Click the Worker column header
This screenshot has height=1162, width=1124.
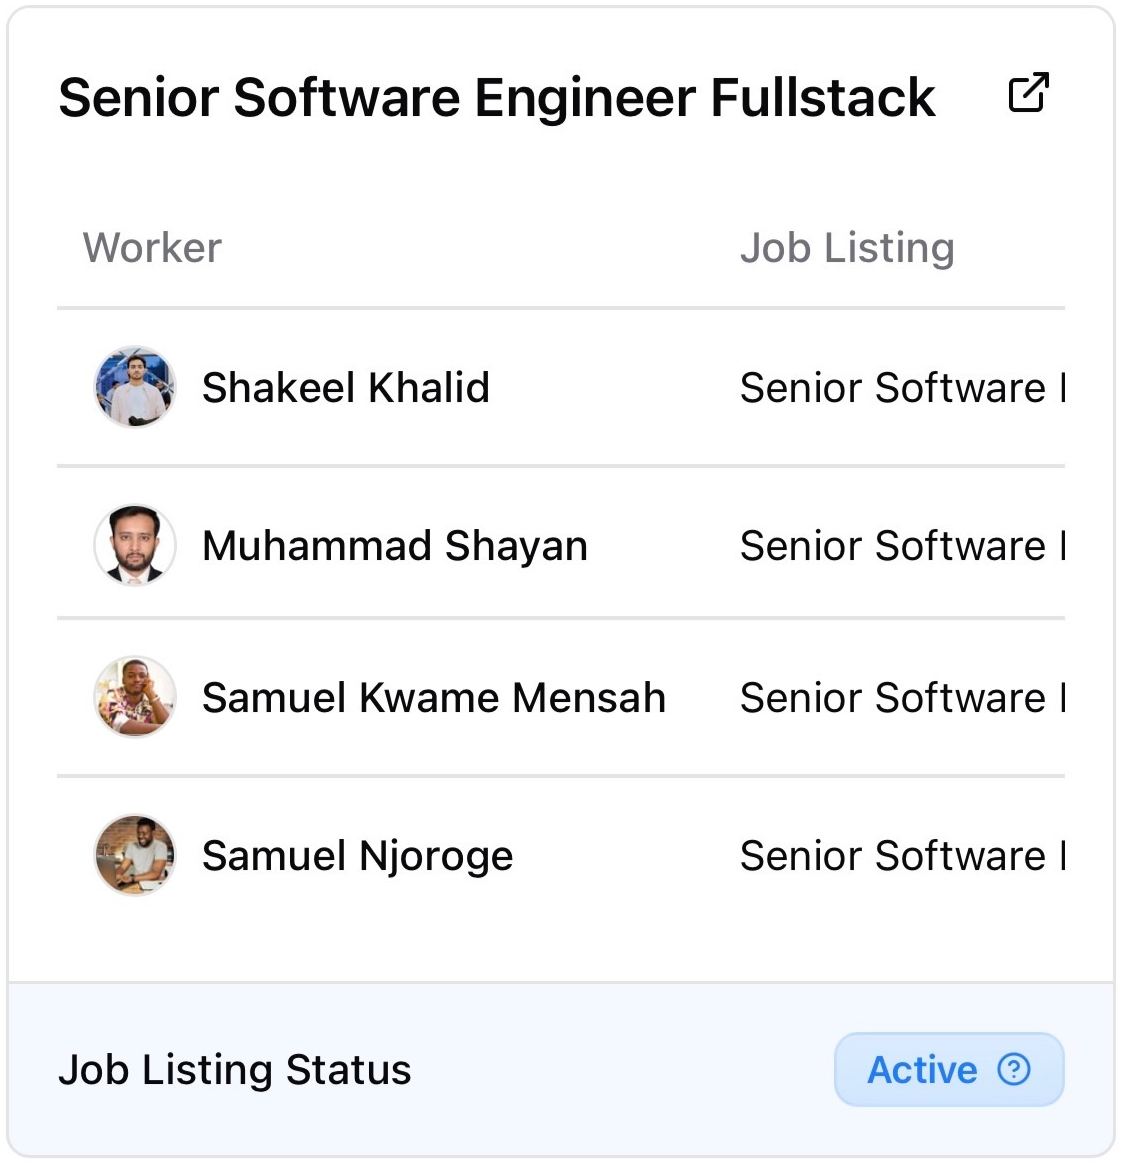[x=152, y=248]
